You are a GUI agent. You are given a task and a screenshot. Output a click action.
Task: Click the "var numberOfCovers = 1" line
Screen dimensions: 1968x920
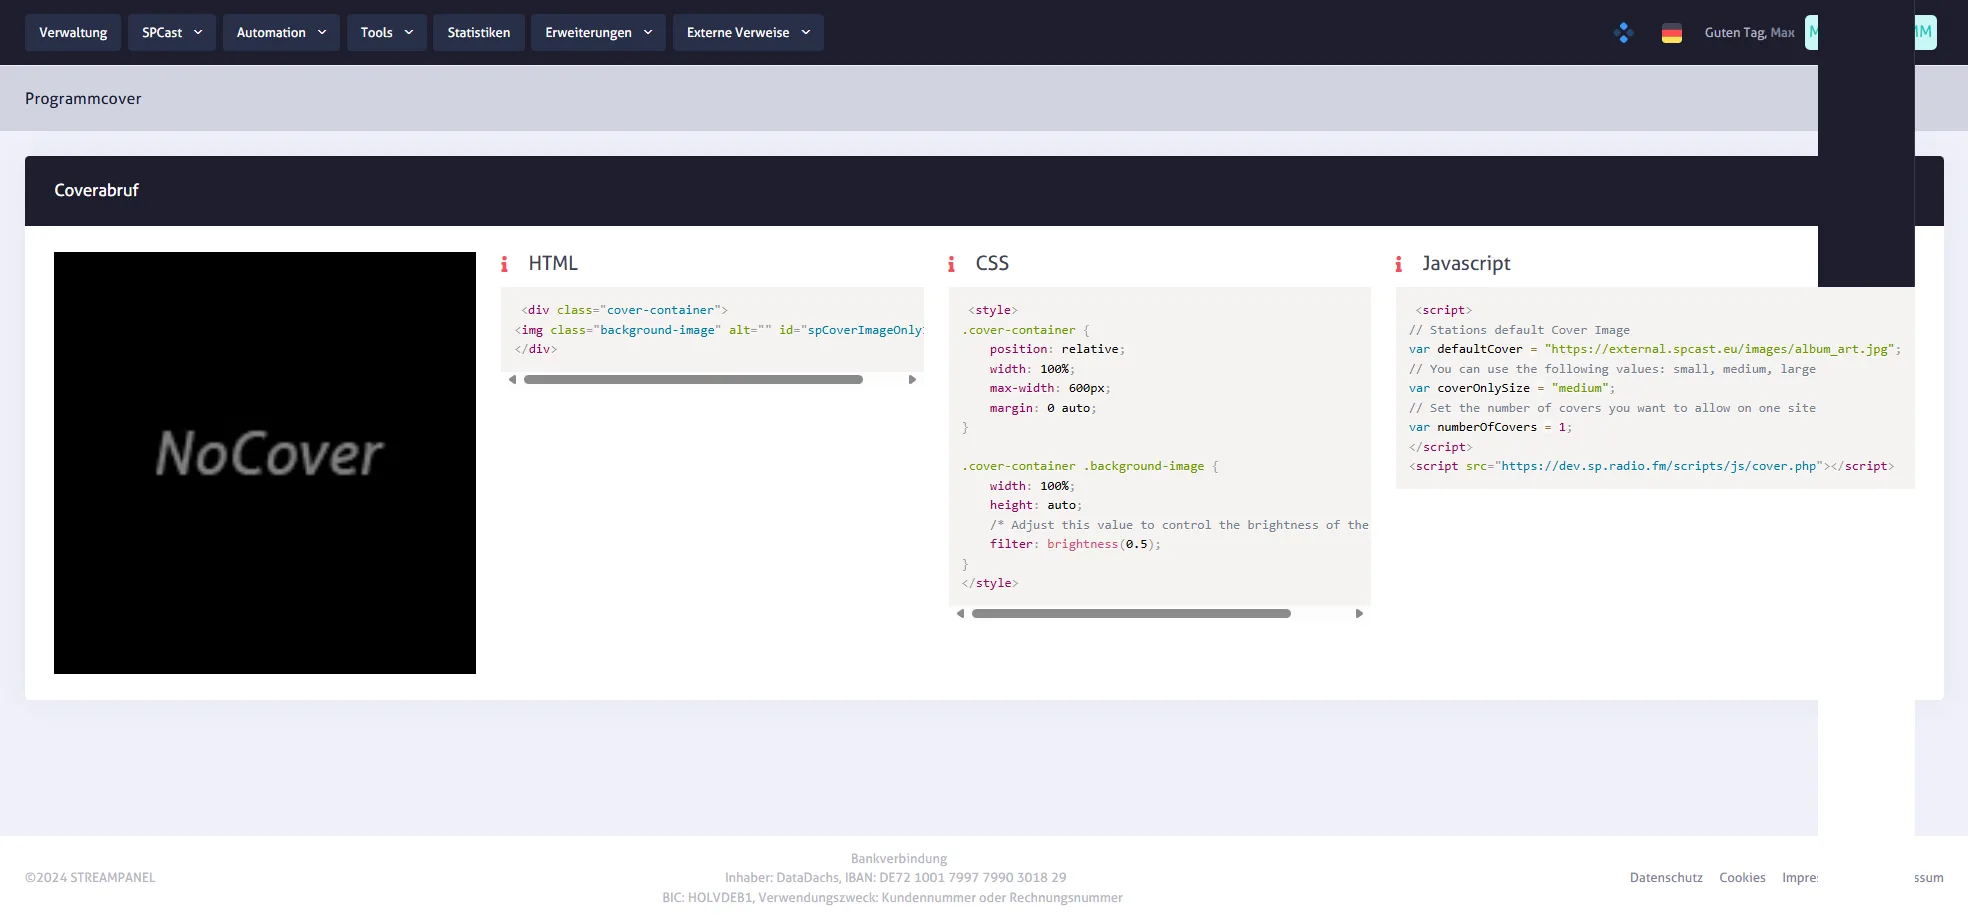click(x=1490, y=427)
